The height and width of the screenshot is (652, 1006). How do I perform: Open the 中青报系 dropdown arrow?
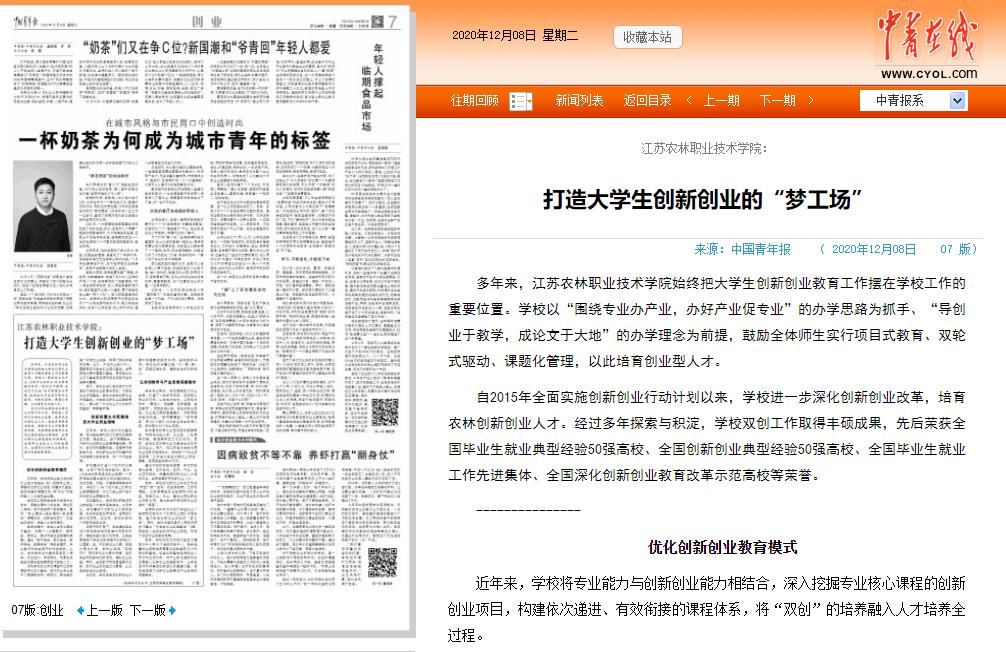(x=957, y=101)
